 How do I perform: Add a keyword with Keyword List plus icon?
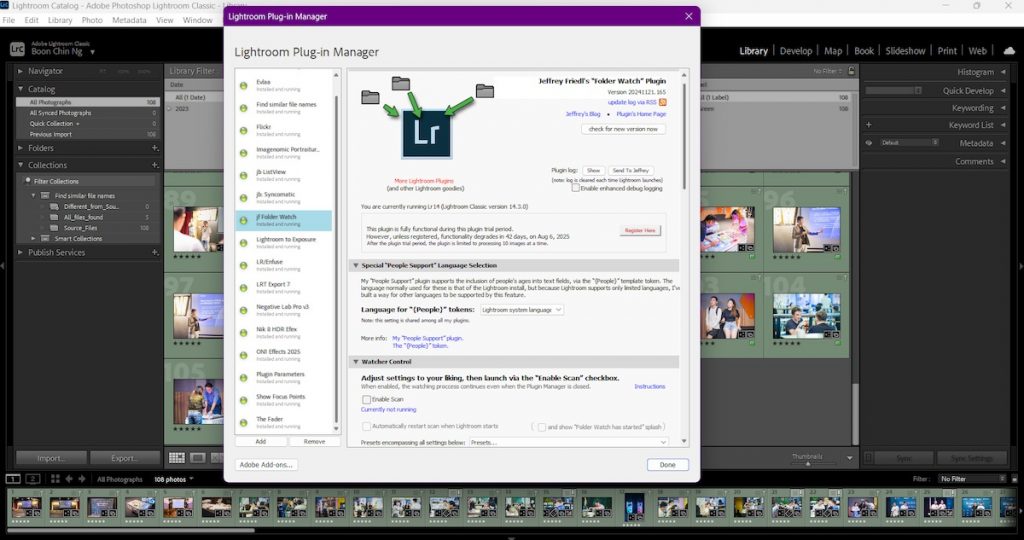click(x=869, y=125)
